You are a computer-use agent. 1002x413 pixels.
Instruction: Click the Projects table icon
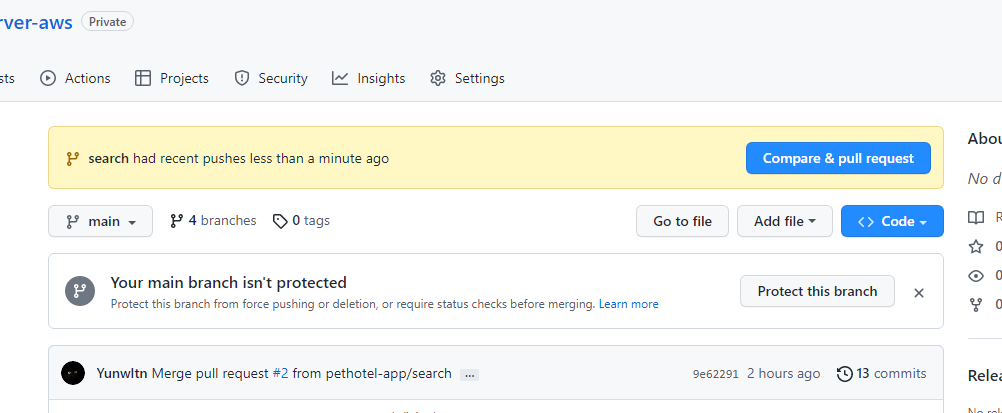tap(143, 78)
